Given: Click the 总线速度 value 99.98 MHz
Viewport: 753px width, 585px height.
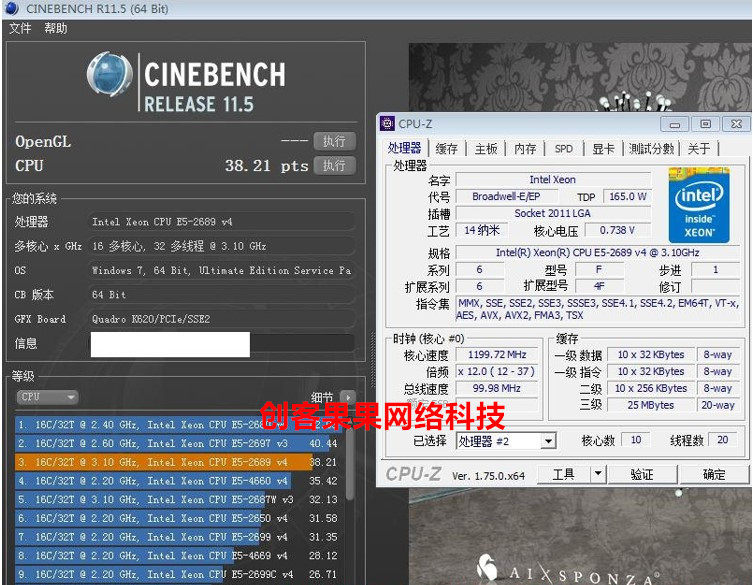Looking at the screenshot, I should [x=497, y=389].
